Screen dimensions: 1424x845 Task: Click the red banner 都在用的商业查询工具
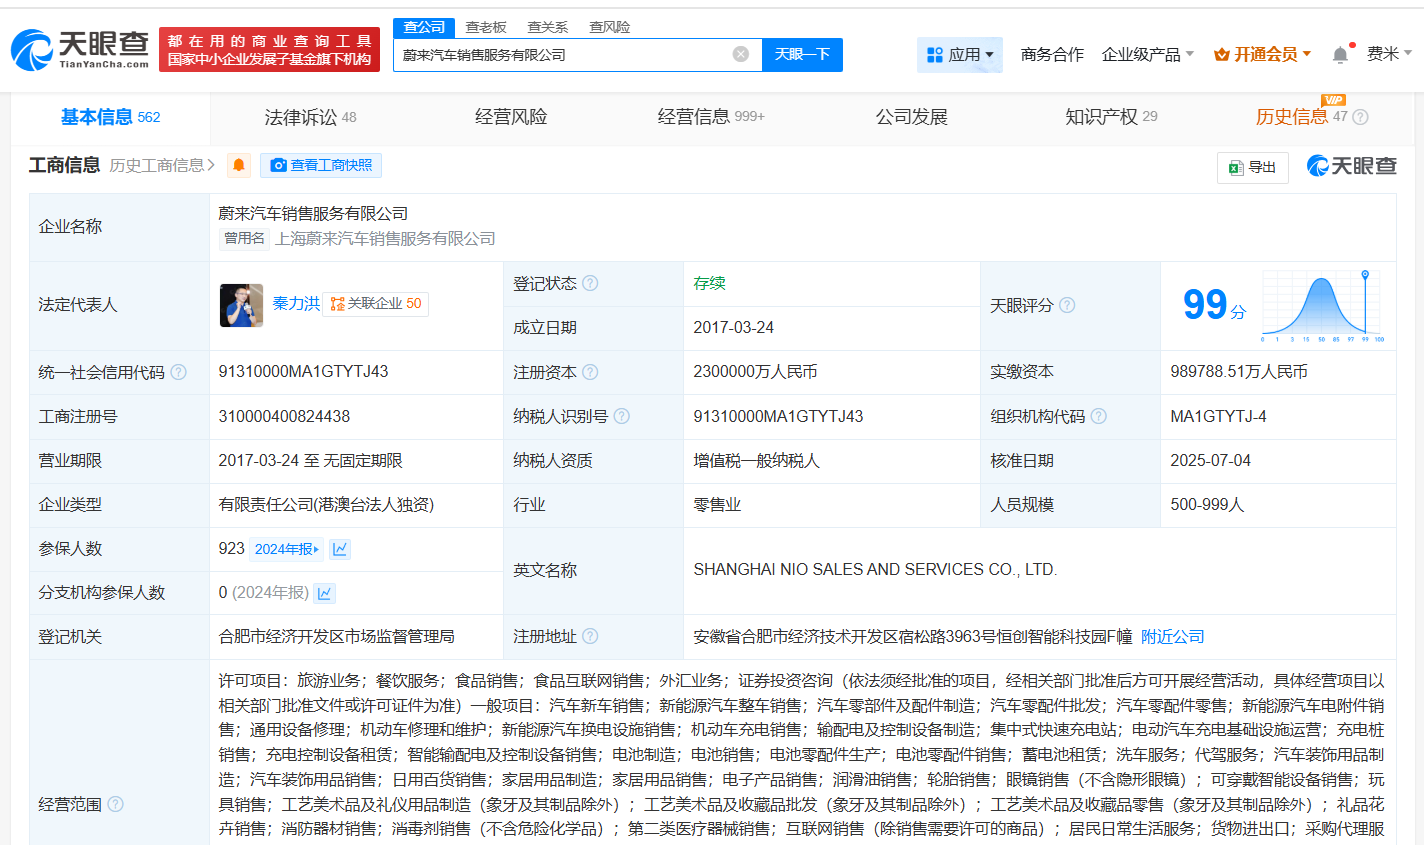pyautogui.click(x=269, y=49)
